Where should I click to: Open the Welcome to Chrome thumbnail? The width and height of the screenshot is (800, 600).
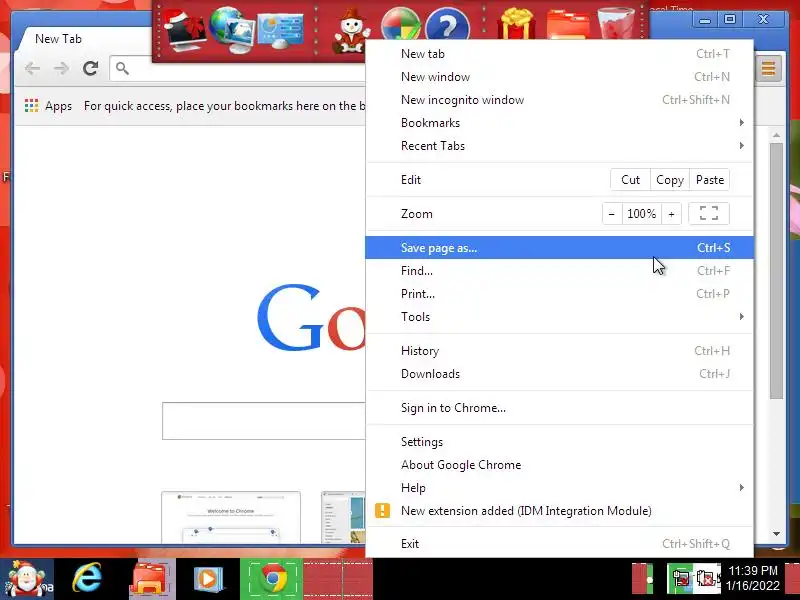point(231,517)
